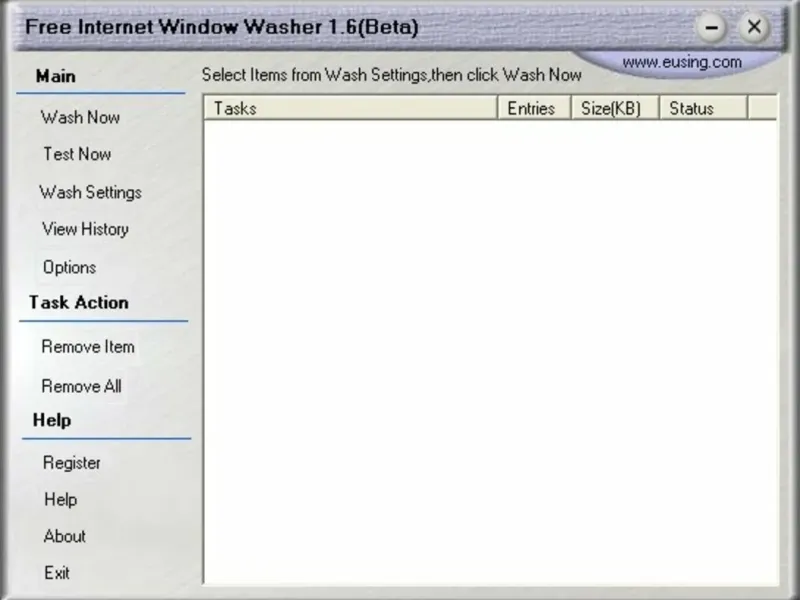Visit the www.eusing.com link
Screen dimensions: 800x600
pos(682,62)
